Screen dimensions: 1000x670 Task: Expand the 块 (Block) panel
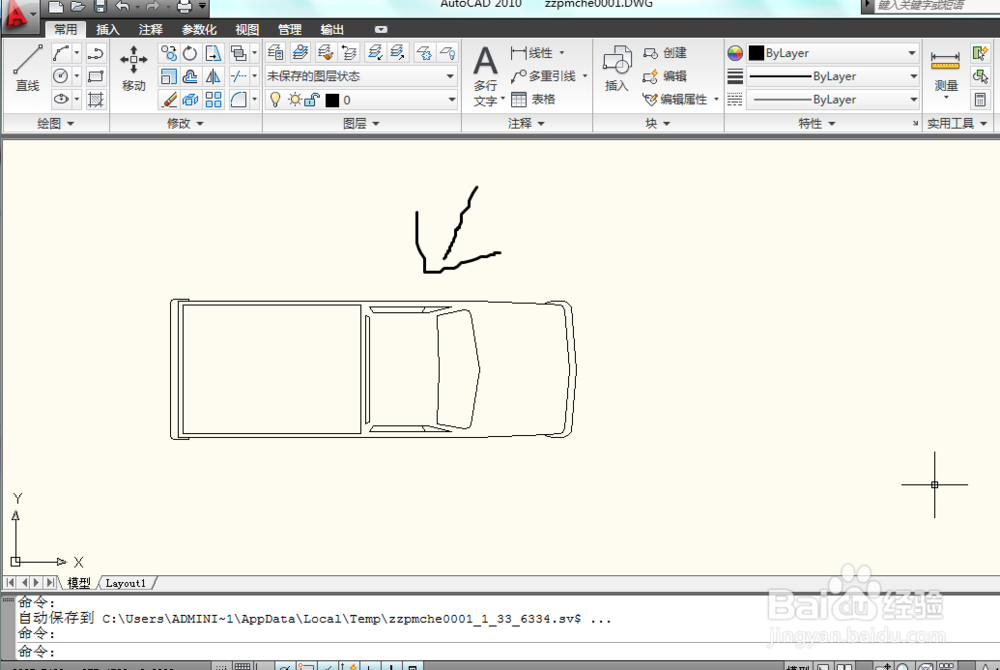(658, 123)
